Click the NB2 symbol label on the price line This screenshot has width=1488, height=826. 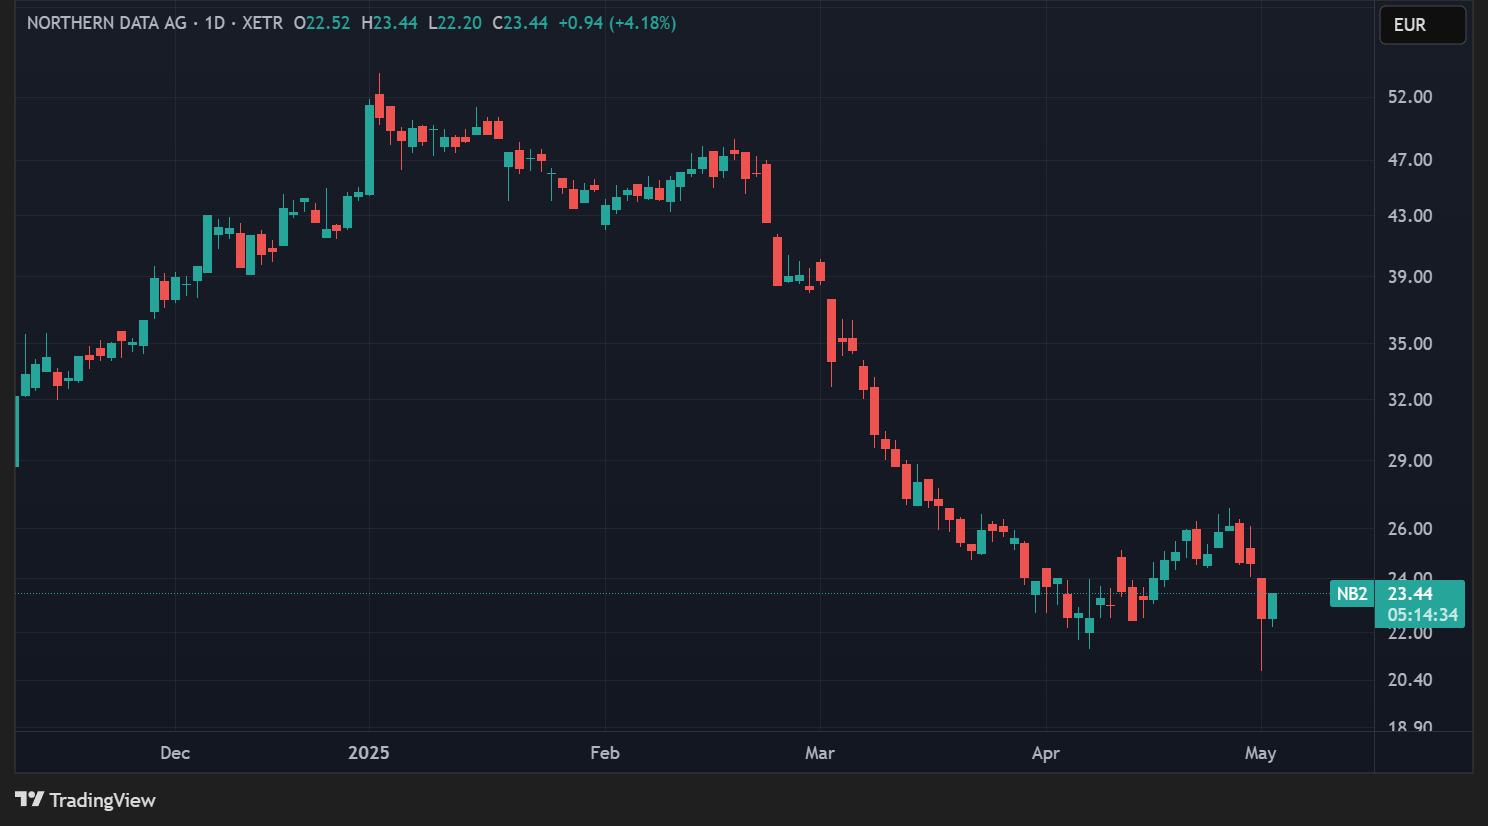tap(1351, 594)
